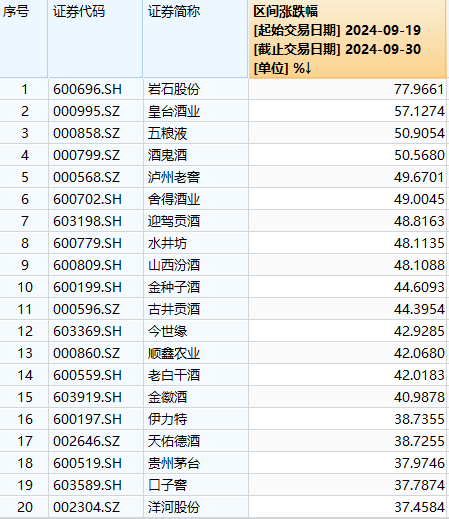
Task: Select code 603589.SH for 口子窖
Action: [95, 485]
